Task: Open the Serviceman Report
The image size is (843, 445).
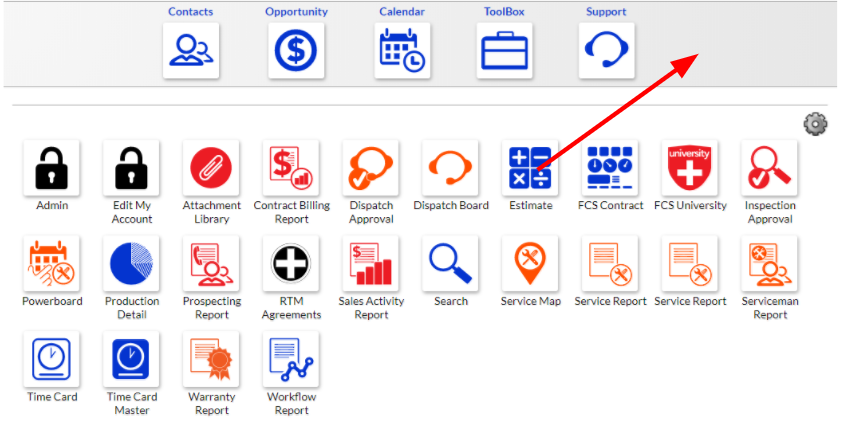Action: [x=769, y=263]
